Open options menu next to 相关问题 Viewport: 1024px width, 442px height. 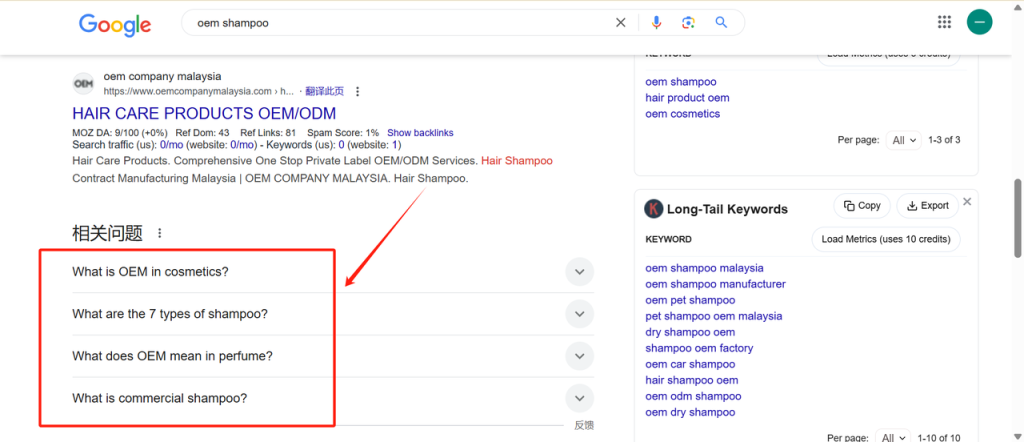[160, 232]
